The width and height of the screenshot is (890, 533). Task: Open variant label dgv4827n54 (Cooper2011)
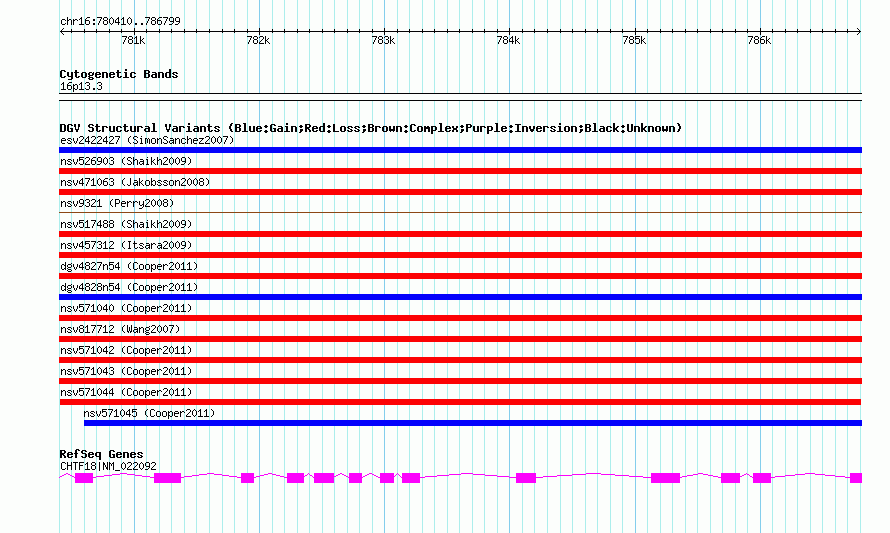[x=129, y=266]
